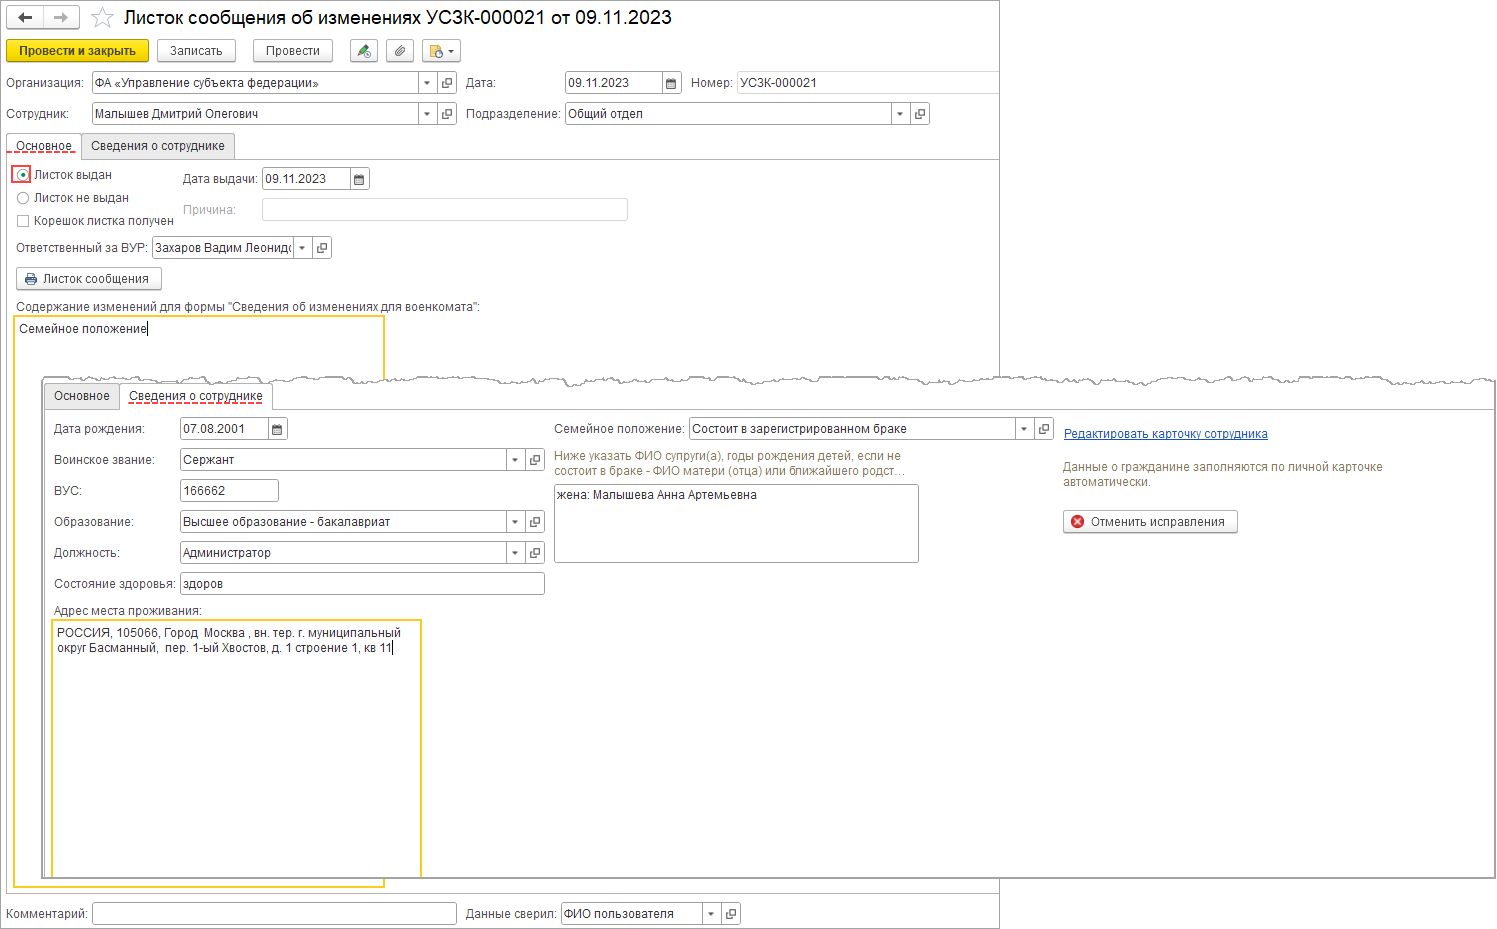Open Организация record with open icon

point(447,83)
